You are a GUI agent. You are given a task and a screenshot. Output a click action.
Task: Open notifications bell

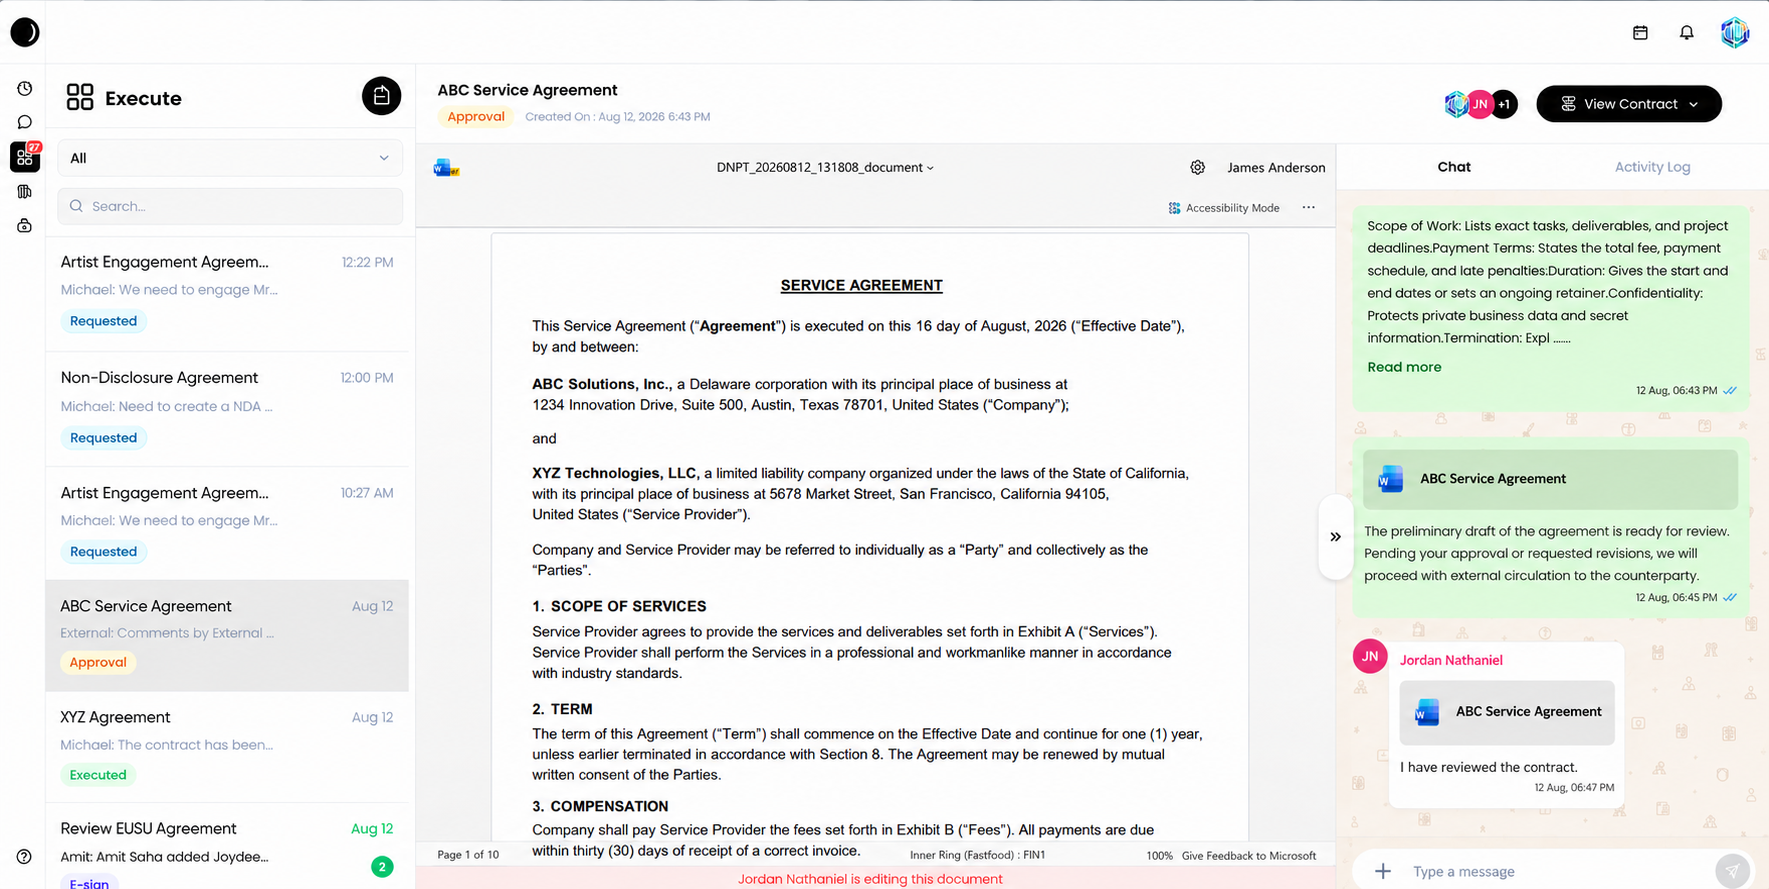coord(1686,33)
